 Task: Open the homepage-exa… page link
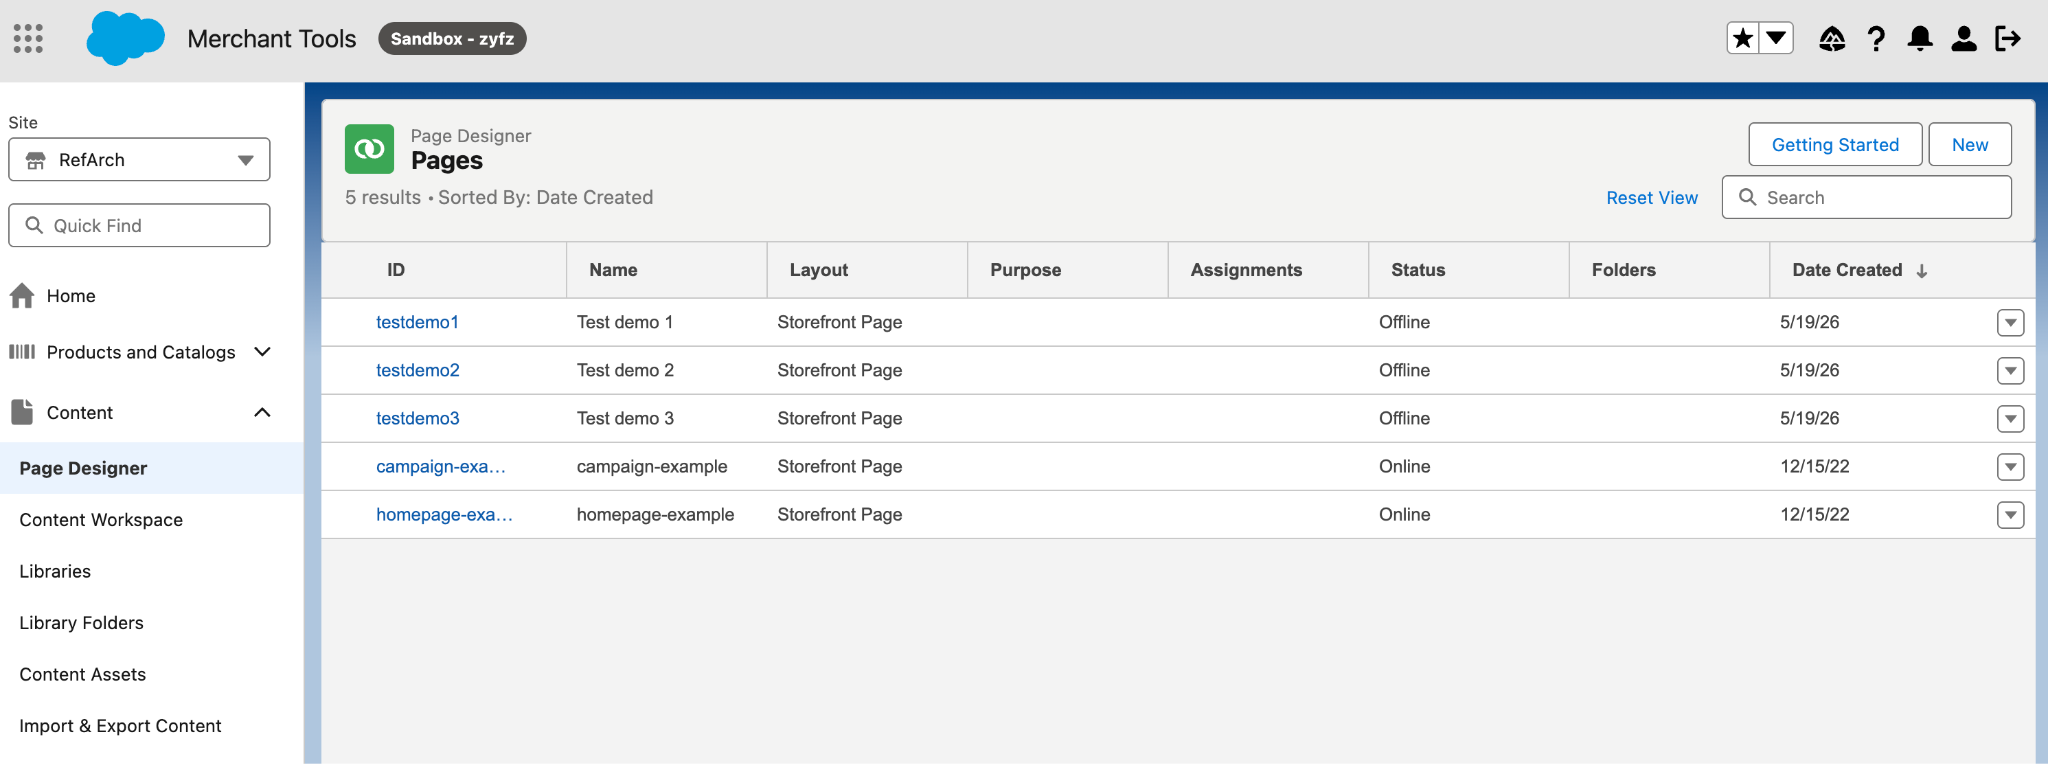pyautogui.click(x=444, y=514)
